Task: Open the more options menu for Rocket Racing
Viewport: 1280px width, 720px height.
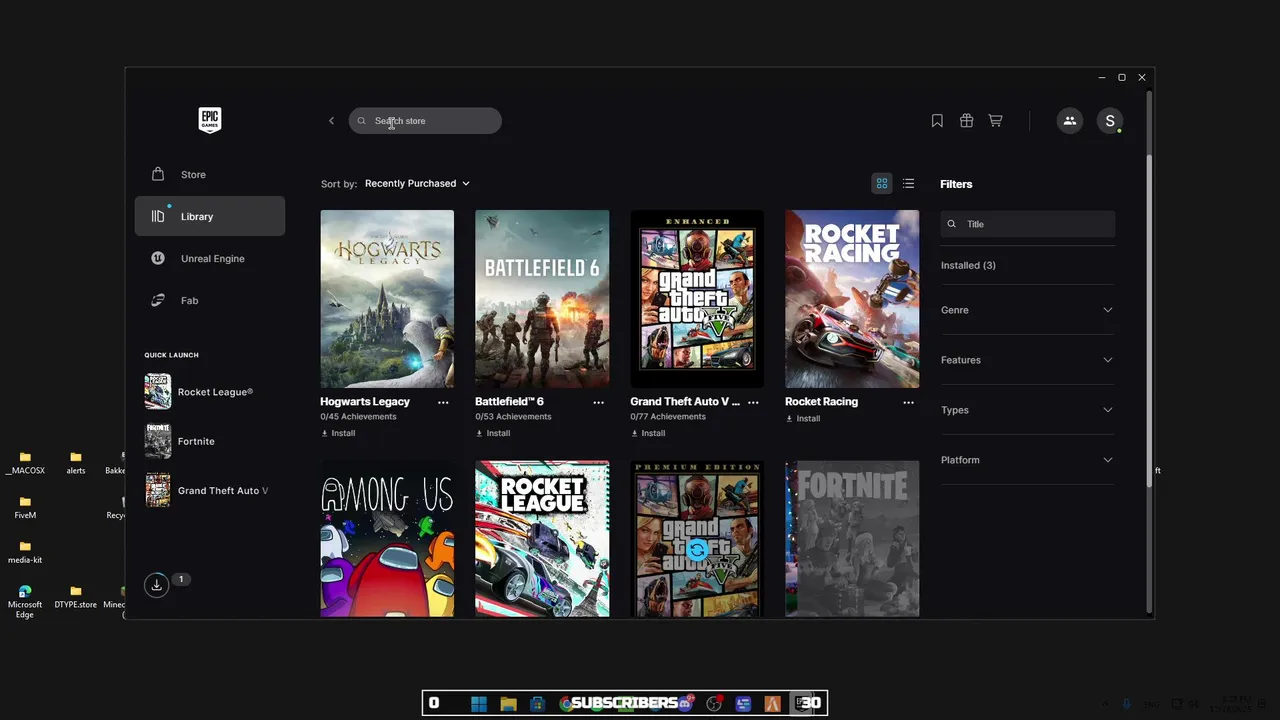Action: 908,402
